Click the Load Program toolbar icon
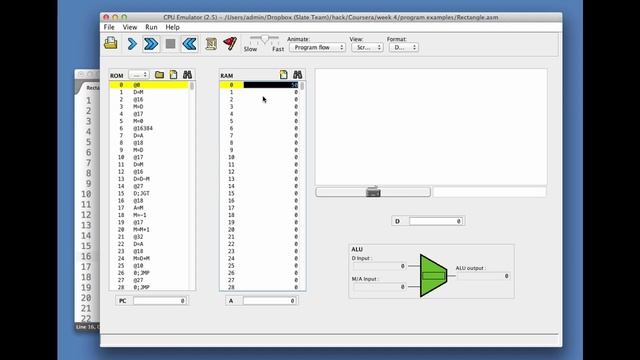Image resolution: width=640 pixels, height=360 pixels. pyautogui.click(x=111, y=43)
